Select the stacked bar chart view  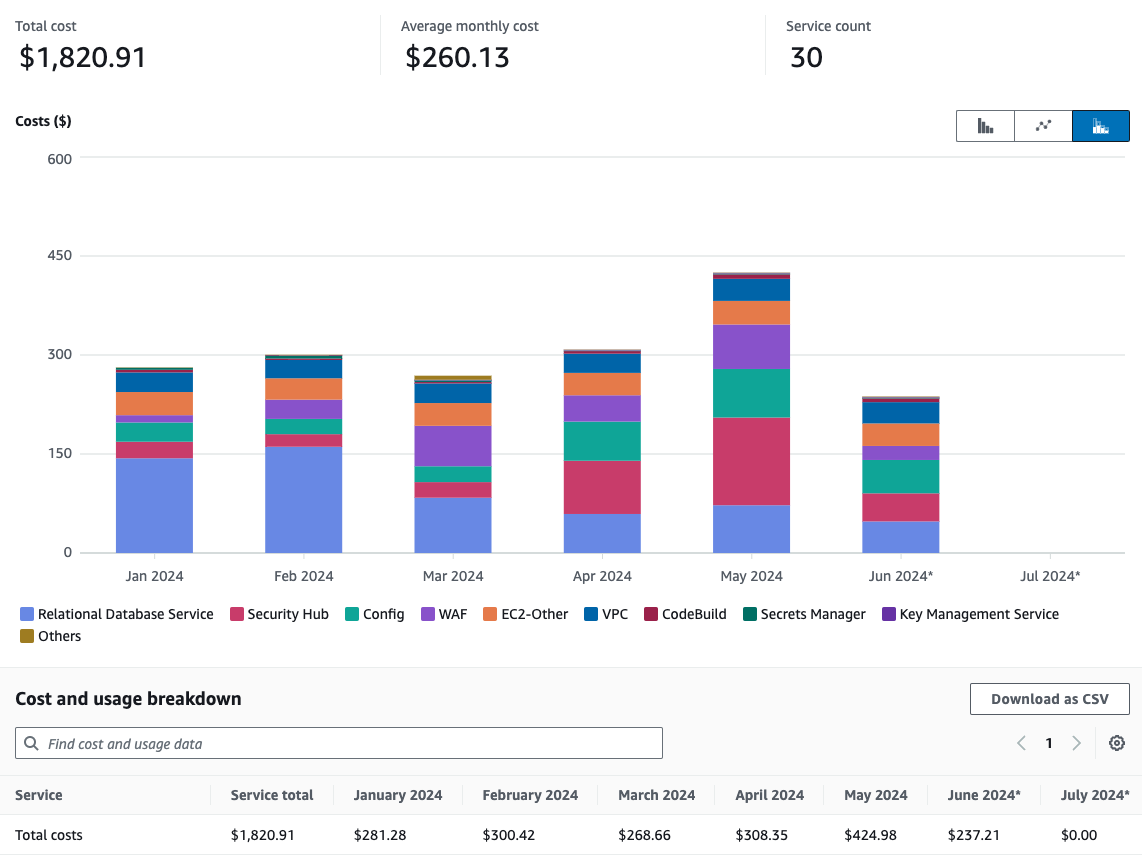(1101, 126)
